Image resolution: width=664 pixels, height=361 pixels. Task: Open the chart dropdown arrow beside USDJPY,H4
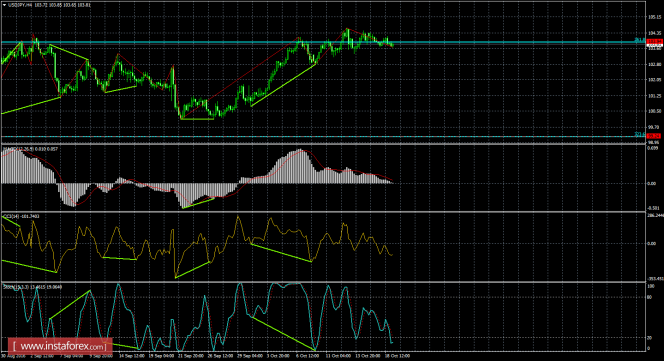point(4,5)
